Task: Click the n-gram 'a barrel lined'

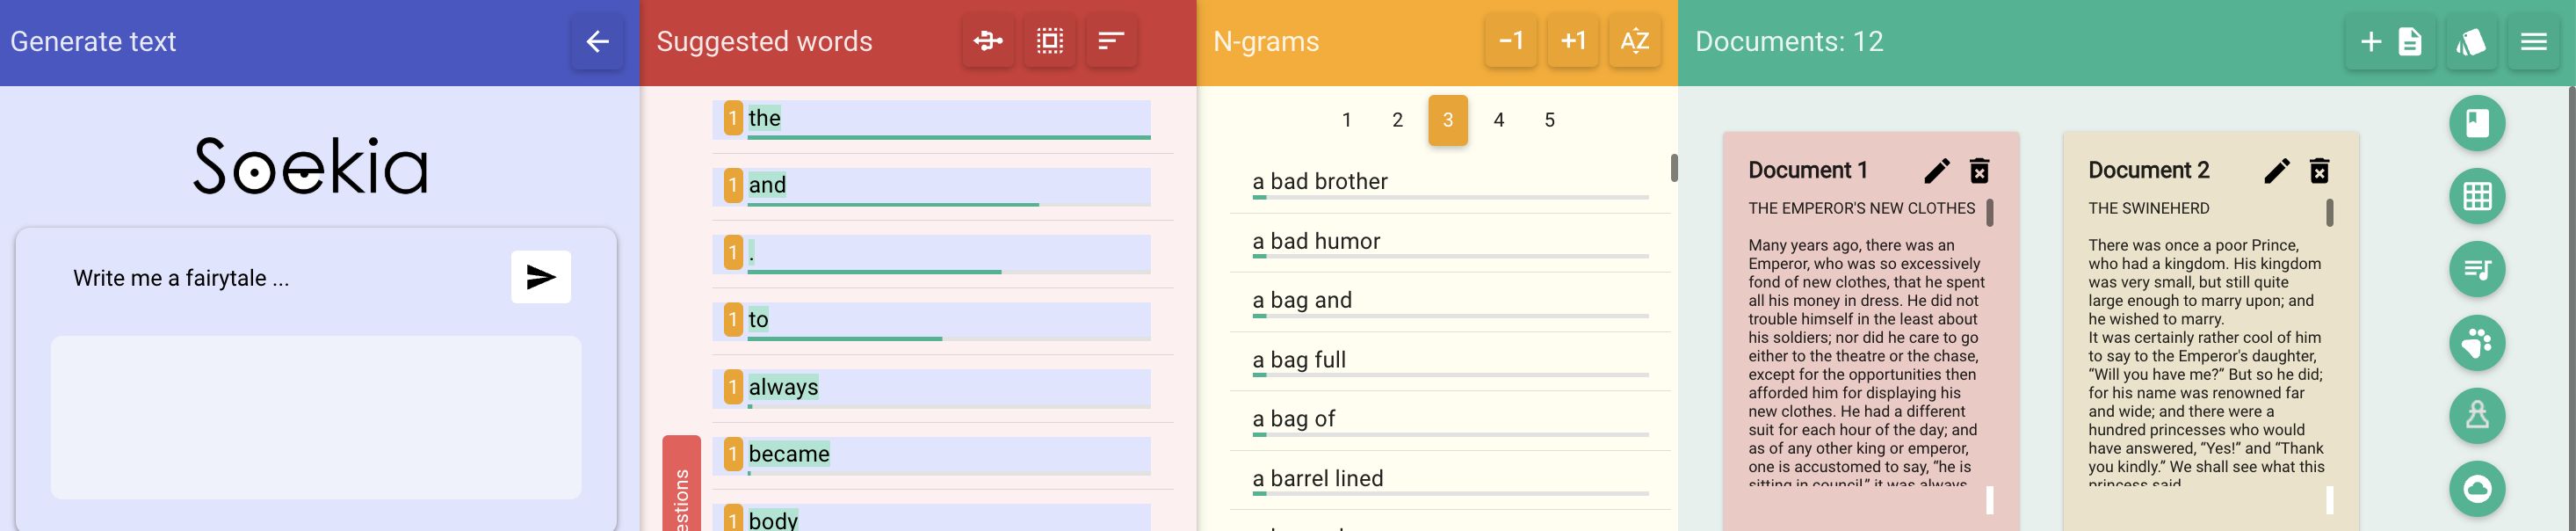Action: (x=1449, y=480)
